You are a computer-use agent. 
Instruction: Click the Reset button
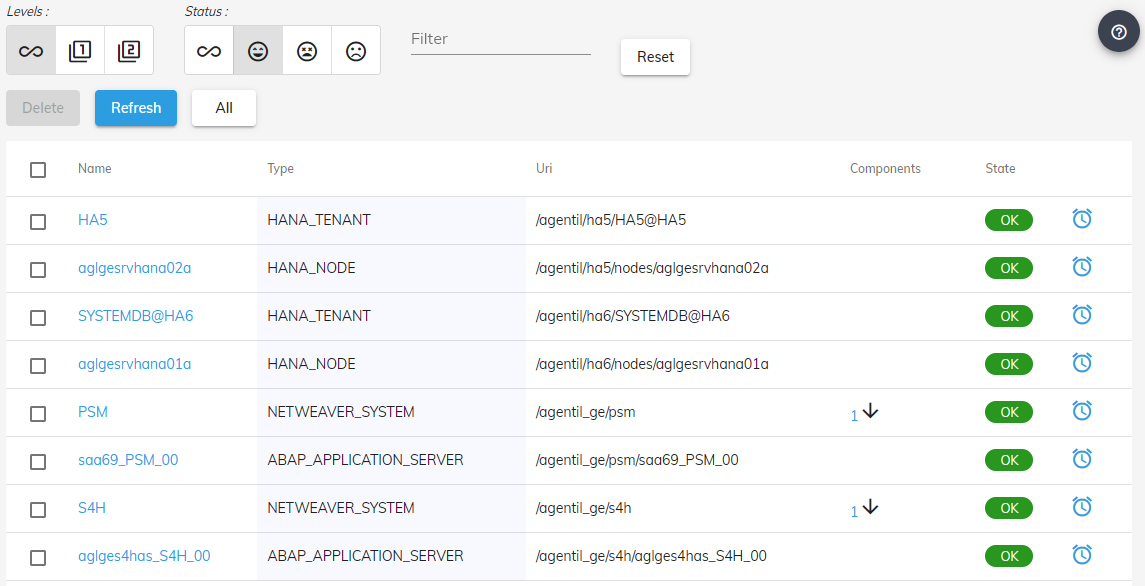click(655, 57)
